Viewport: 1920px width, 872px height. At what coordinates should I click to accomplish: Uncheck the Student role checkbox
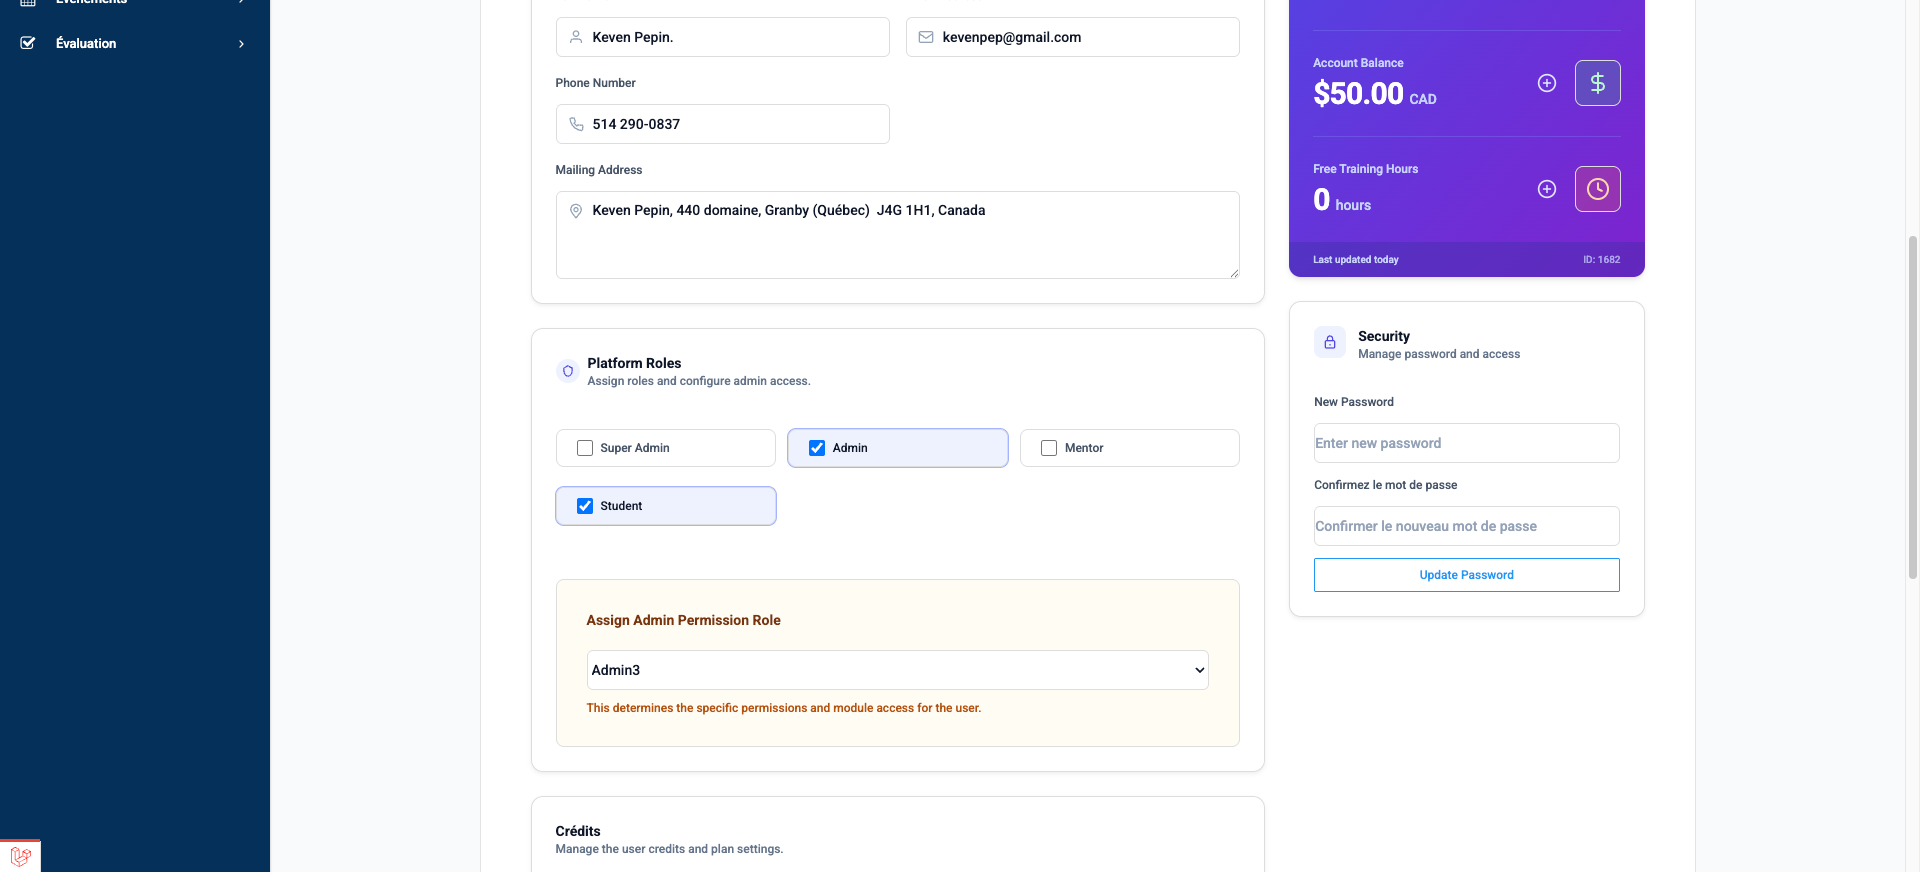click(x=585, y=506)
